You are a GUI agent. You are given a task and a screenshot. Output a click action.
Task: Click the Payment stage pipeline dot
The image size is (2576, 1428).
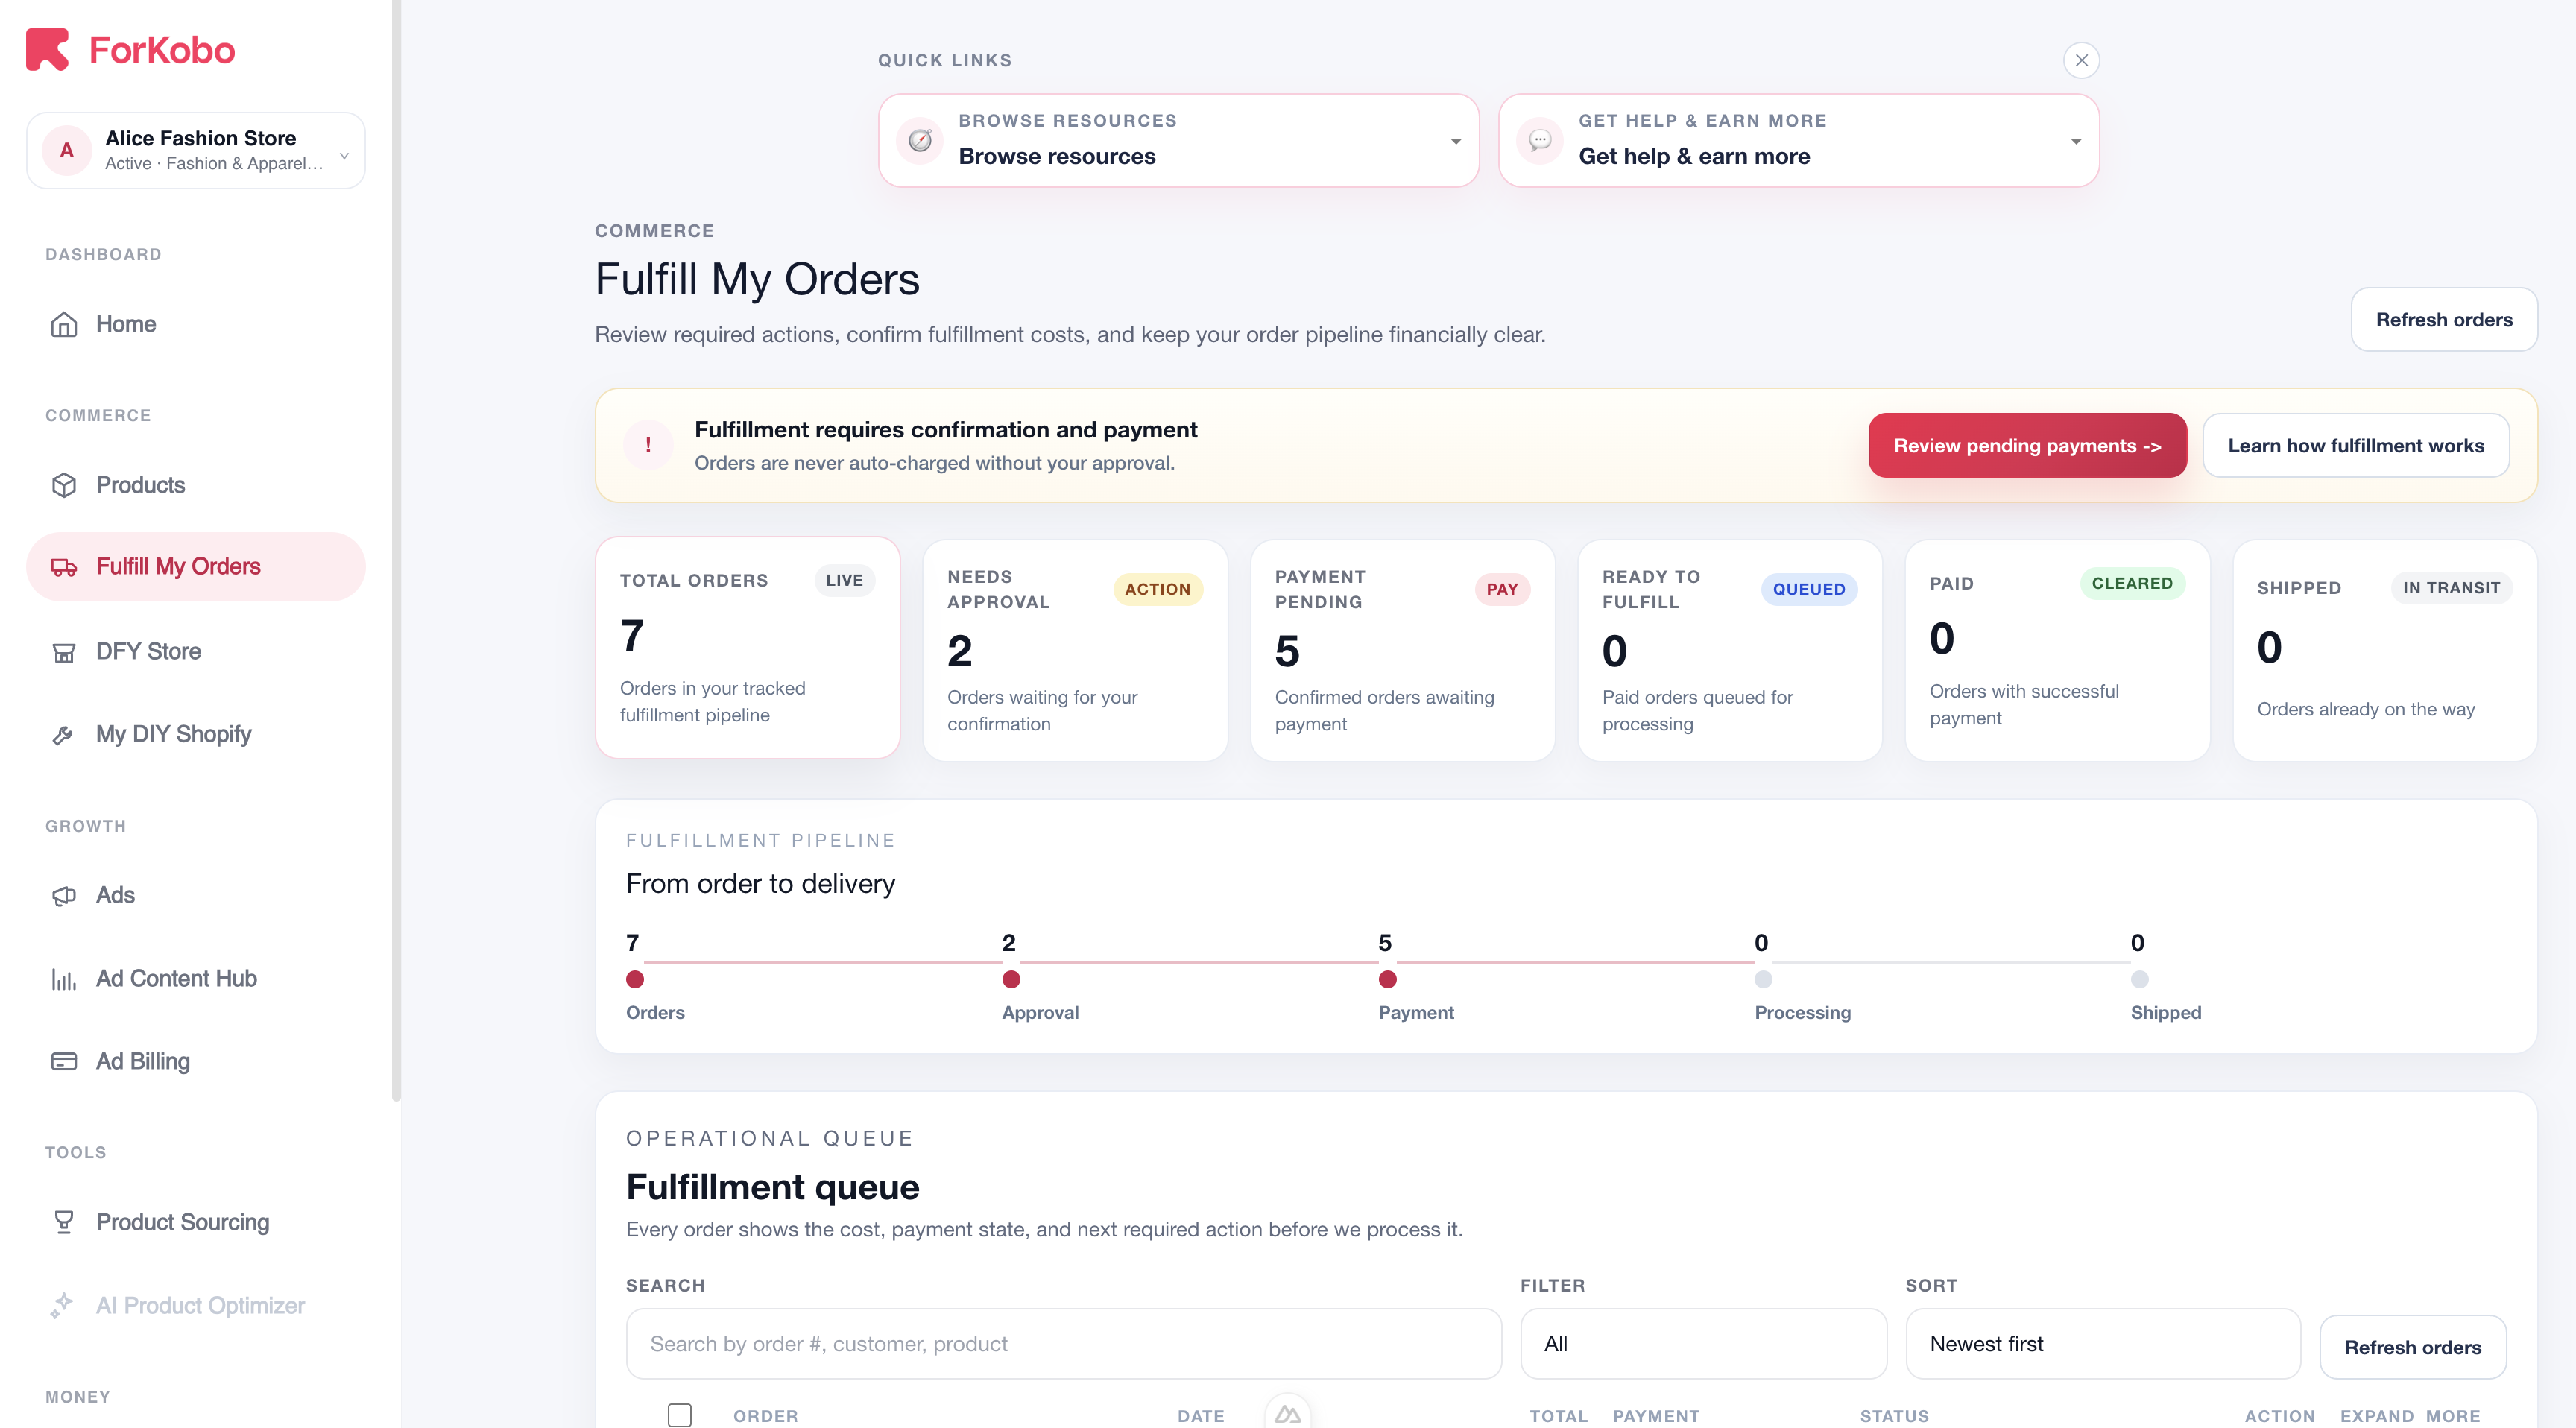1387,979
